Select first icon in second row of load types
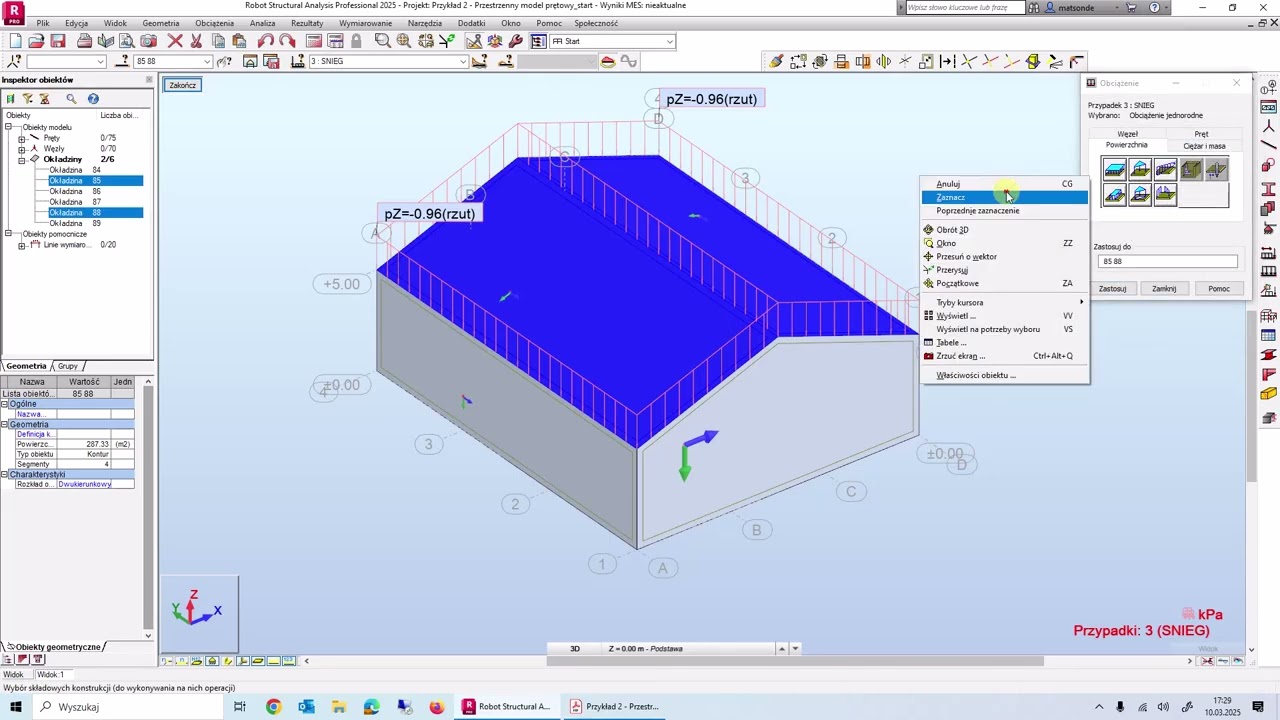The width and height of the screenshot is (1280, 720). coord(1115,195)
